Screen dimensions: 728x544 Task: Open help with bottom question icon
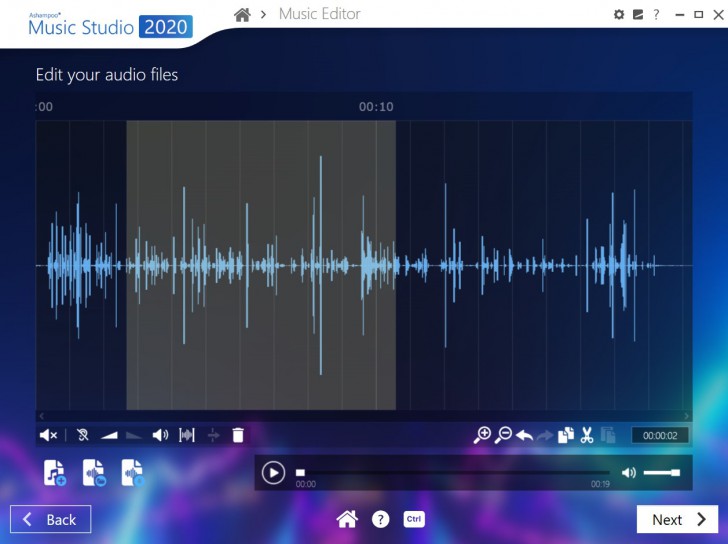pos(380,519)
